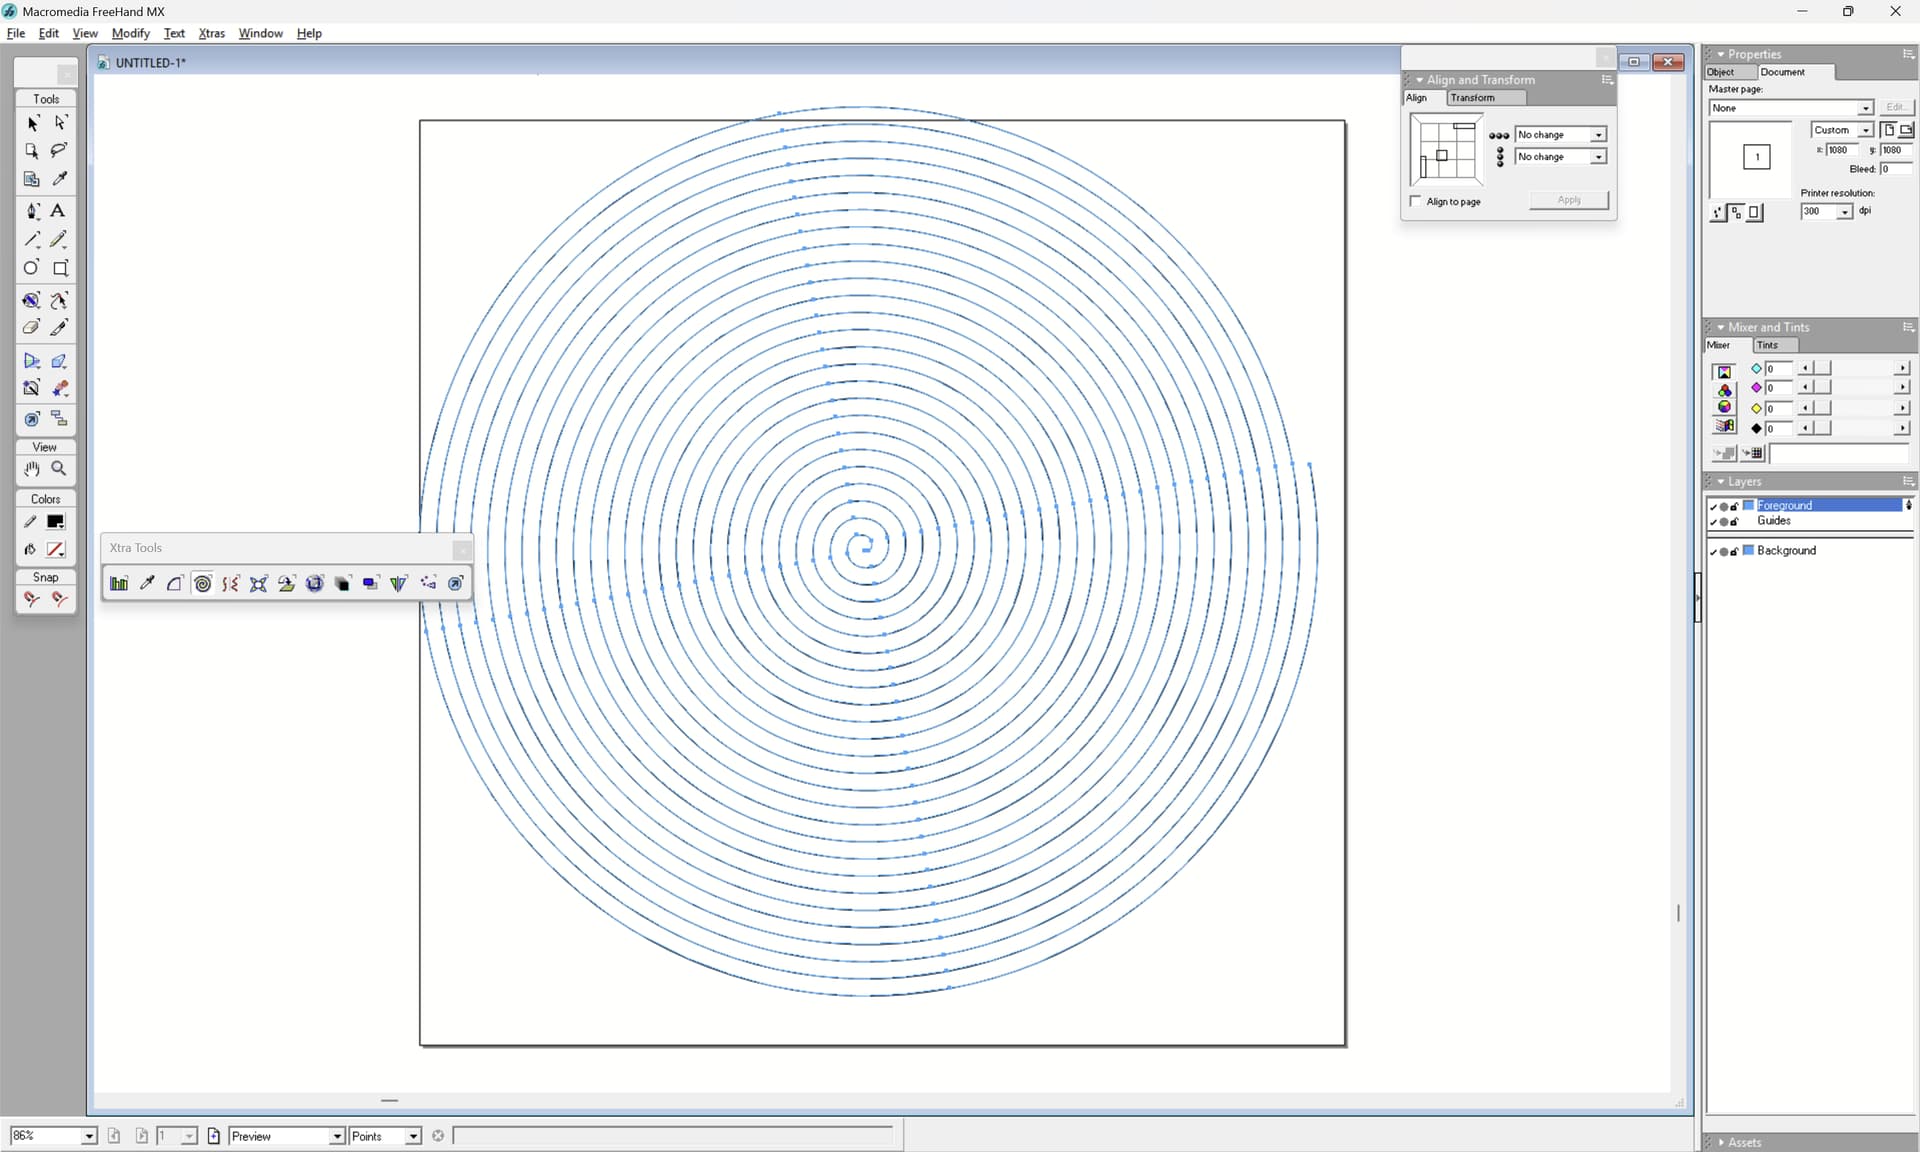Select the Connector tool in Tools panel
The width and height of the screenshot is (1920, 1152).
(x=60, y=419)
